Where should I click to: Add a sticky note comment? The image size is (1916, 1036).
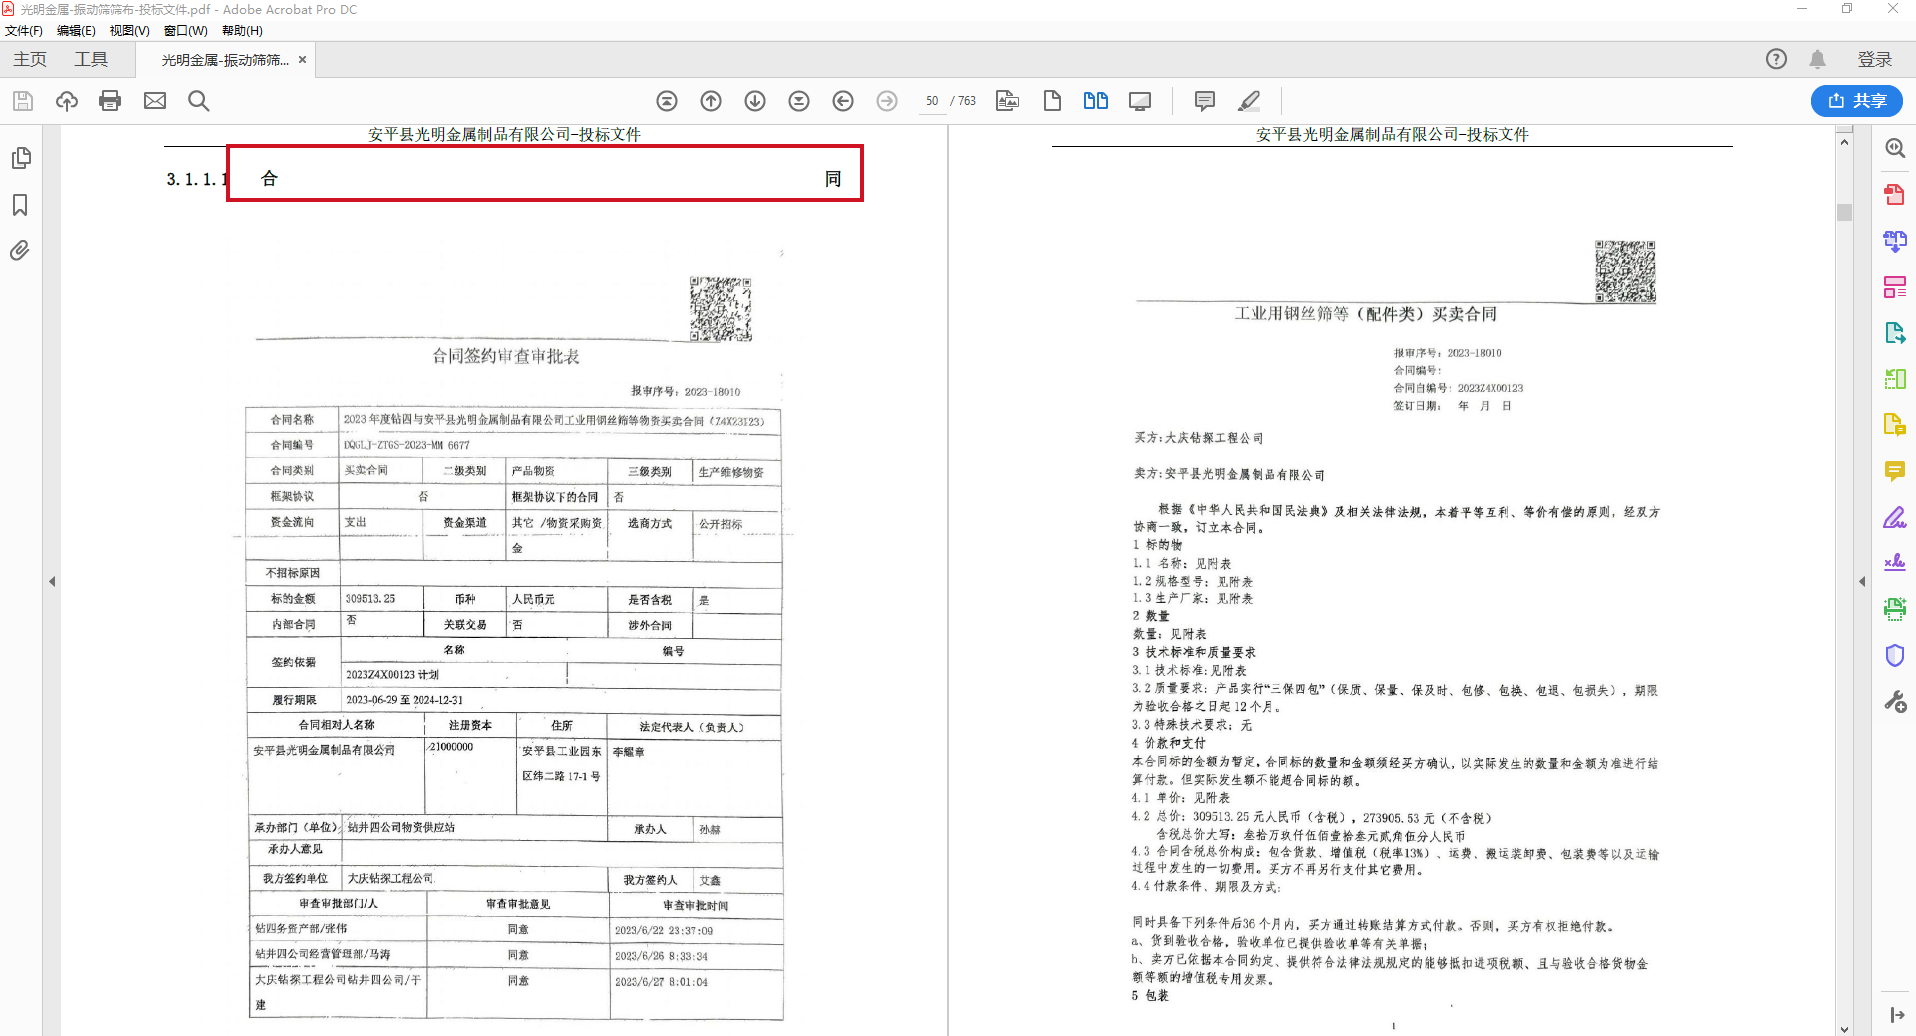(x=1205, y=101)
